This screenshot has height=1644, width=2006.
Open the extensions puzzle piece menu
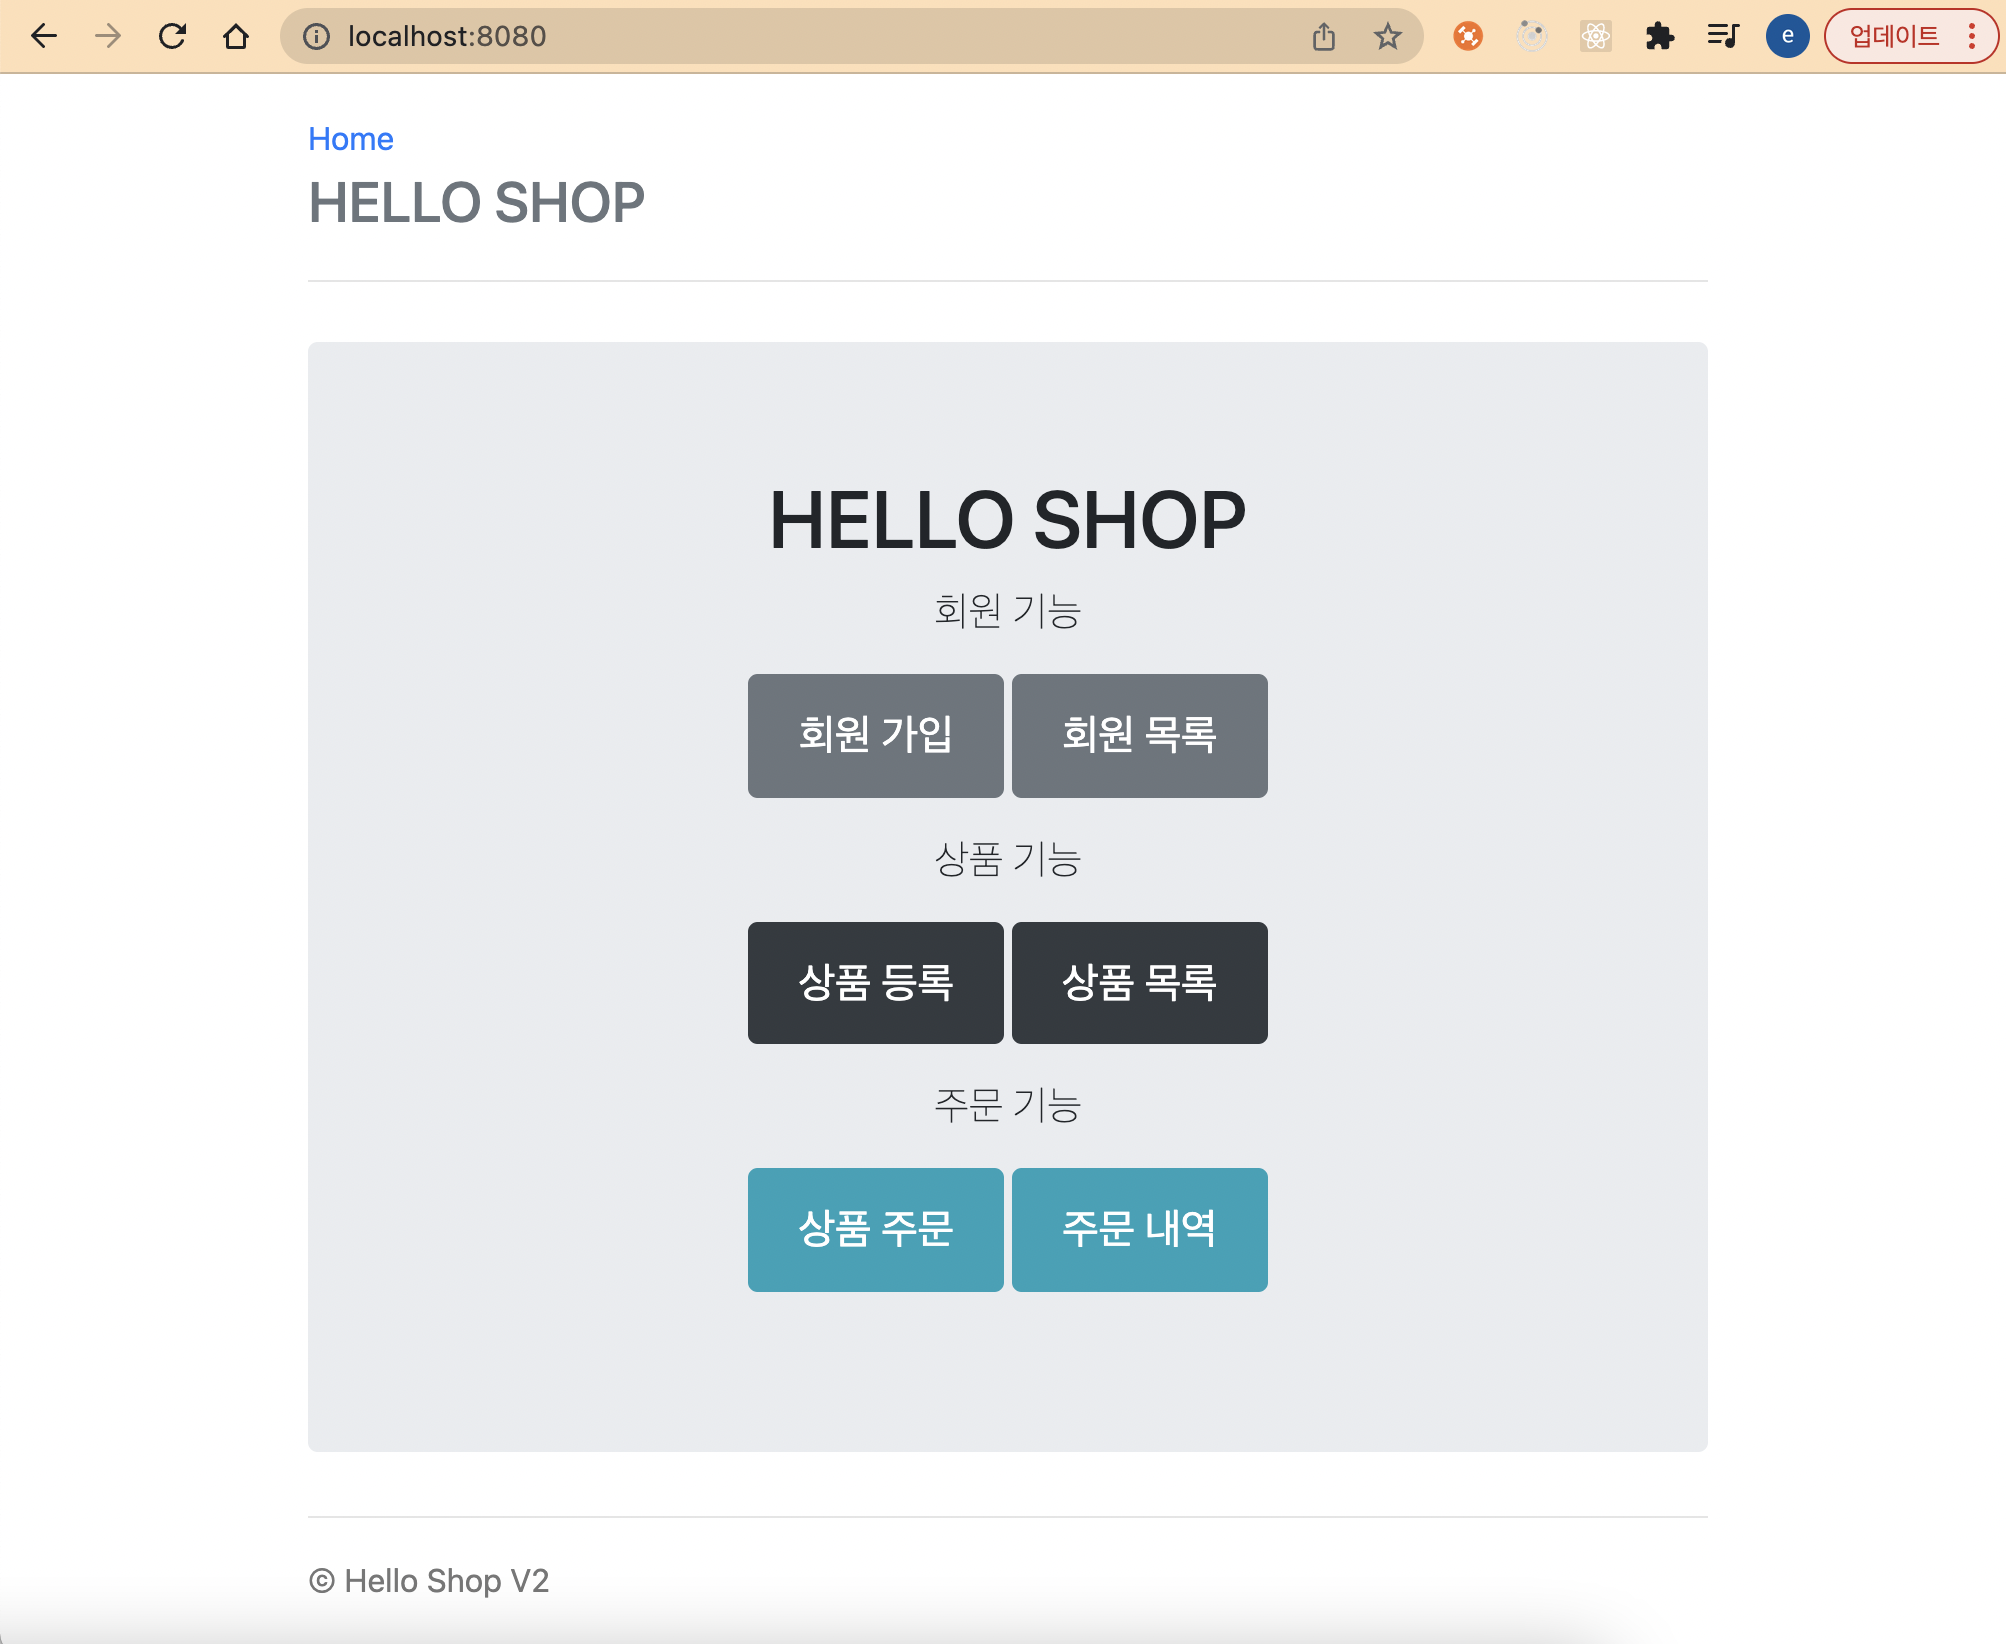click(x=1660, y=36)
